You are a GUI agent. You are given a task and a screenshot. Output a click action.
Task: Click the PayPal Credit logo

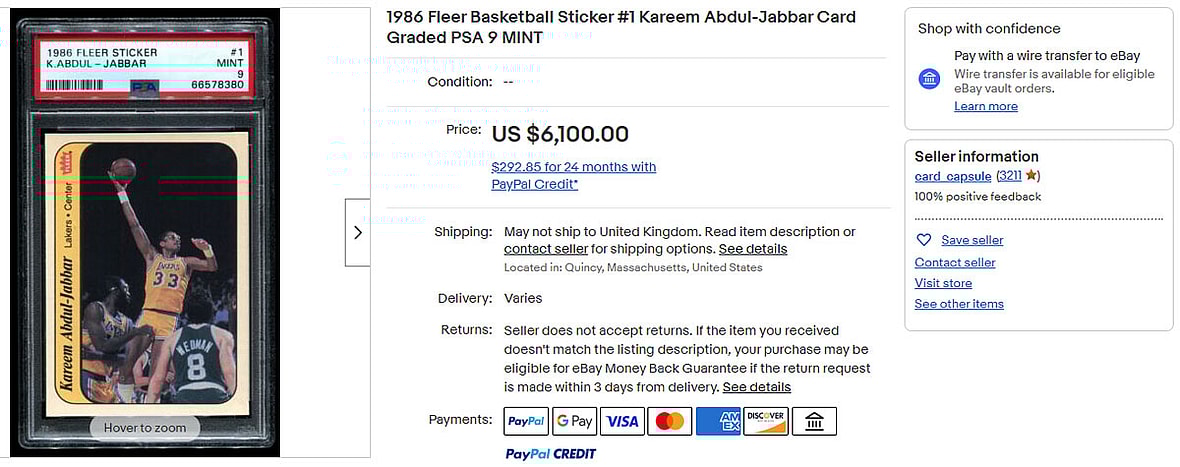(x=550, y=454)
